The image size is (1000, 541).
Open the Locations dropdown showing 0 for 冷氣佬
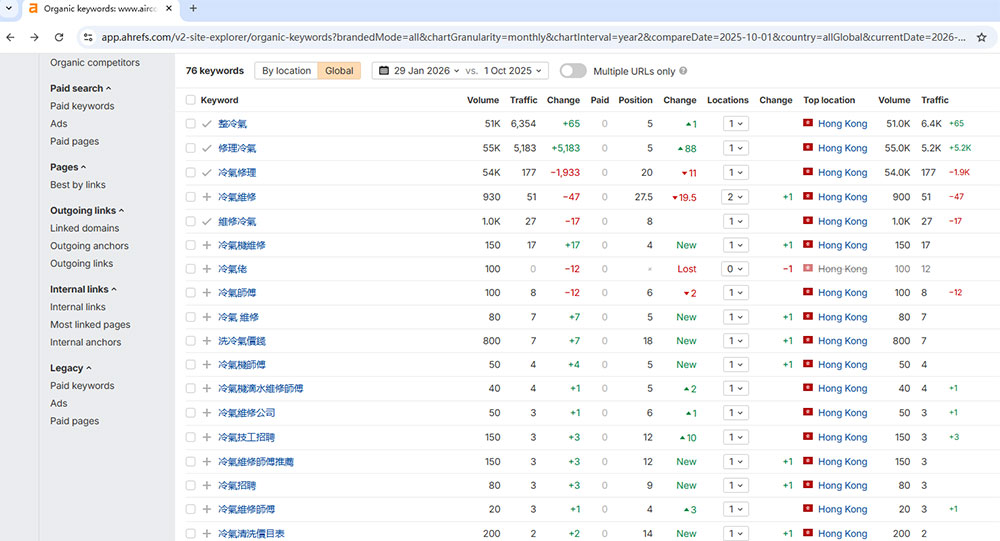pos(735,269)
